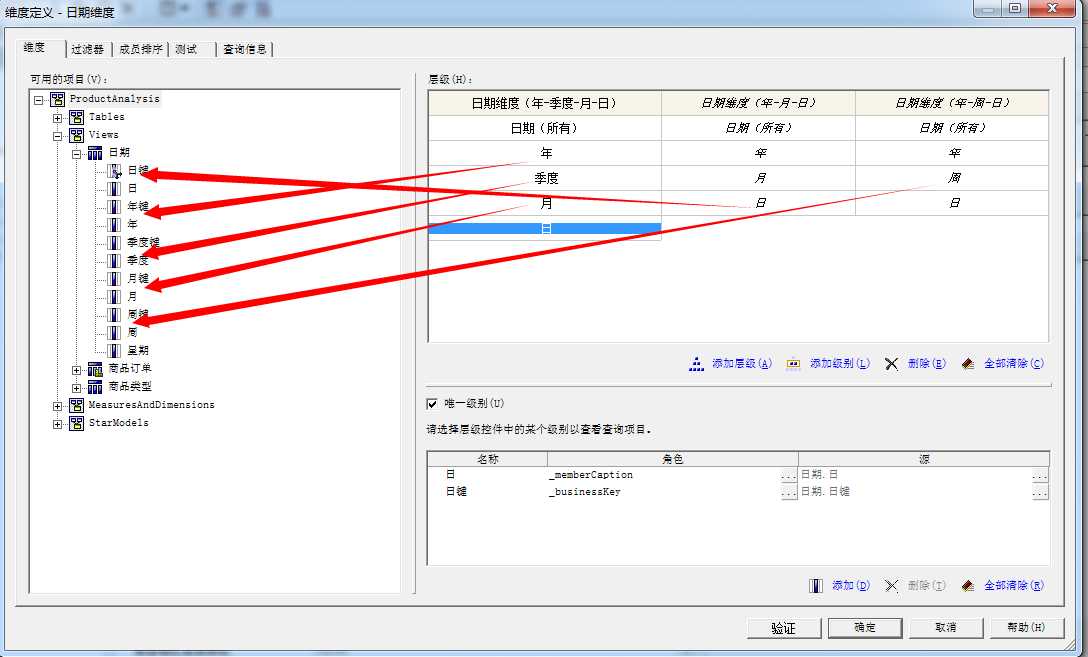Select the 星期 query item icon
This screenshot has width=1088, height=657.
(x=114, y=351)
